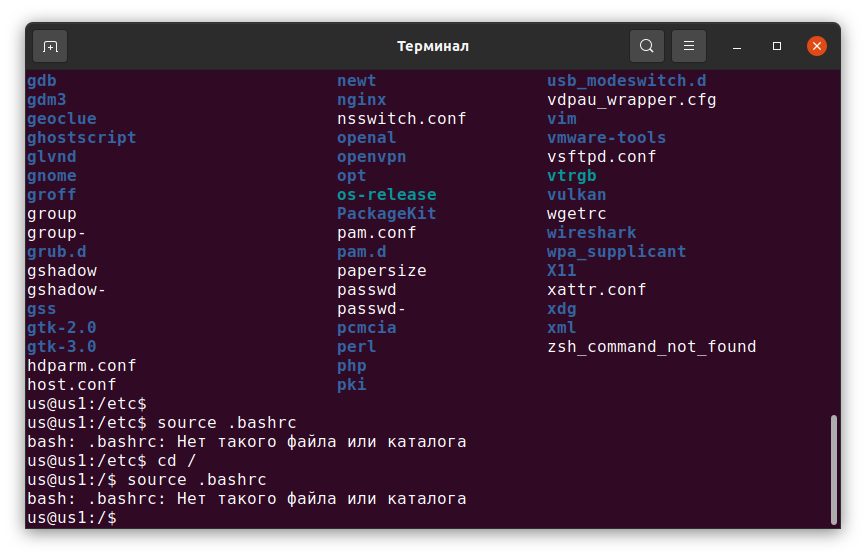Click the Терминал window title
Screen dimensions: 866x557
(433, 46)
